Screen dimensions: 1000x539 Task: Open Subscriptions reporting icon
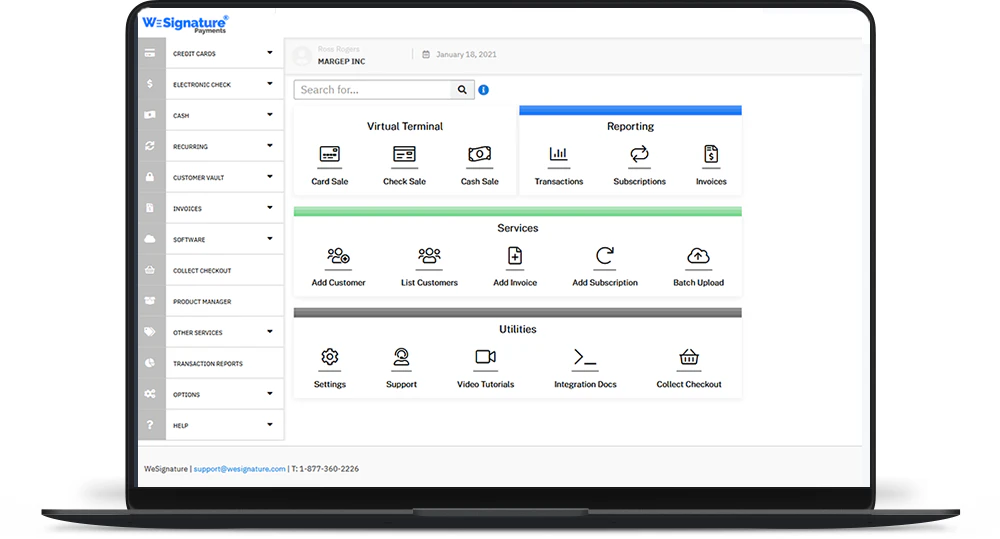(x=639, y=154)
